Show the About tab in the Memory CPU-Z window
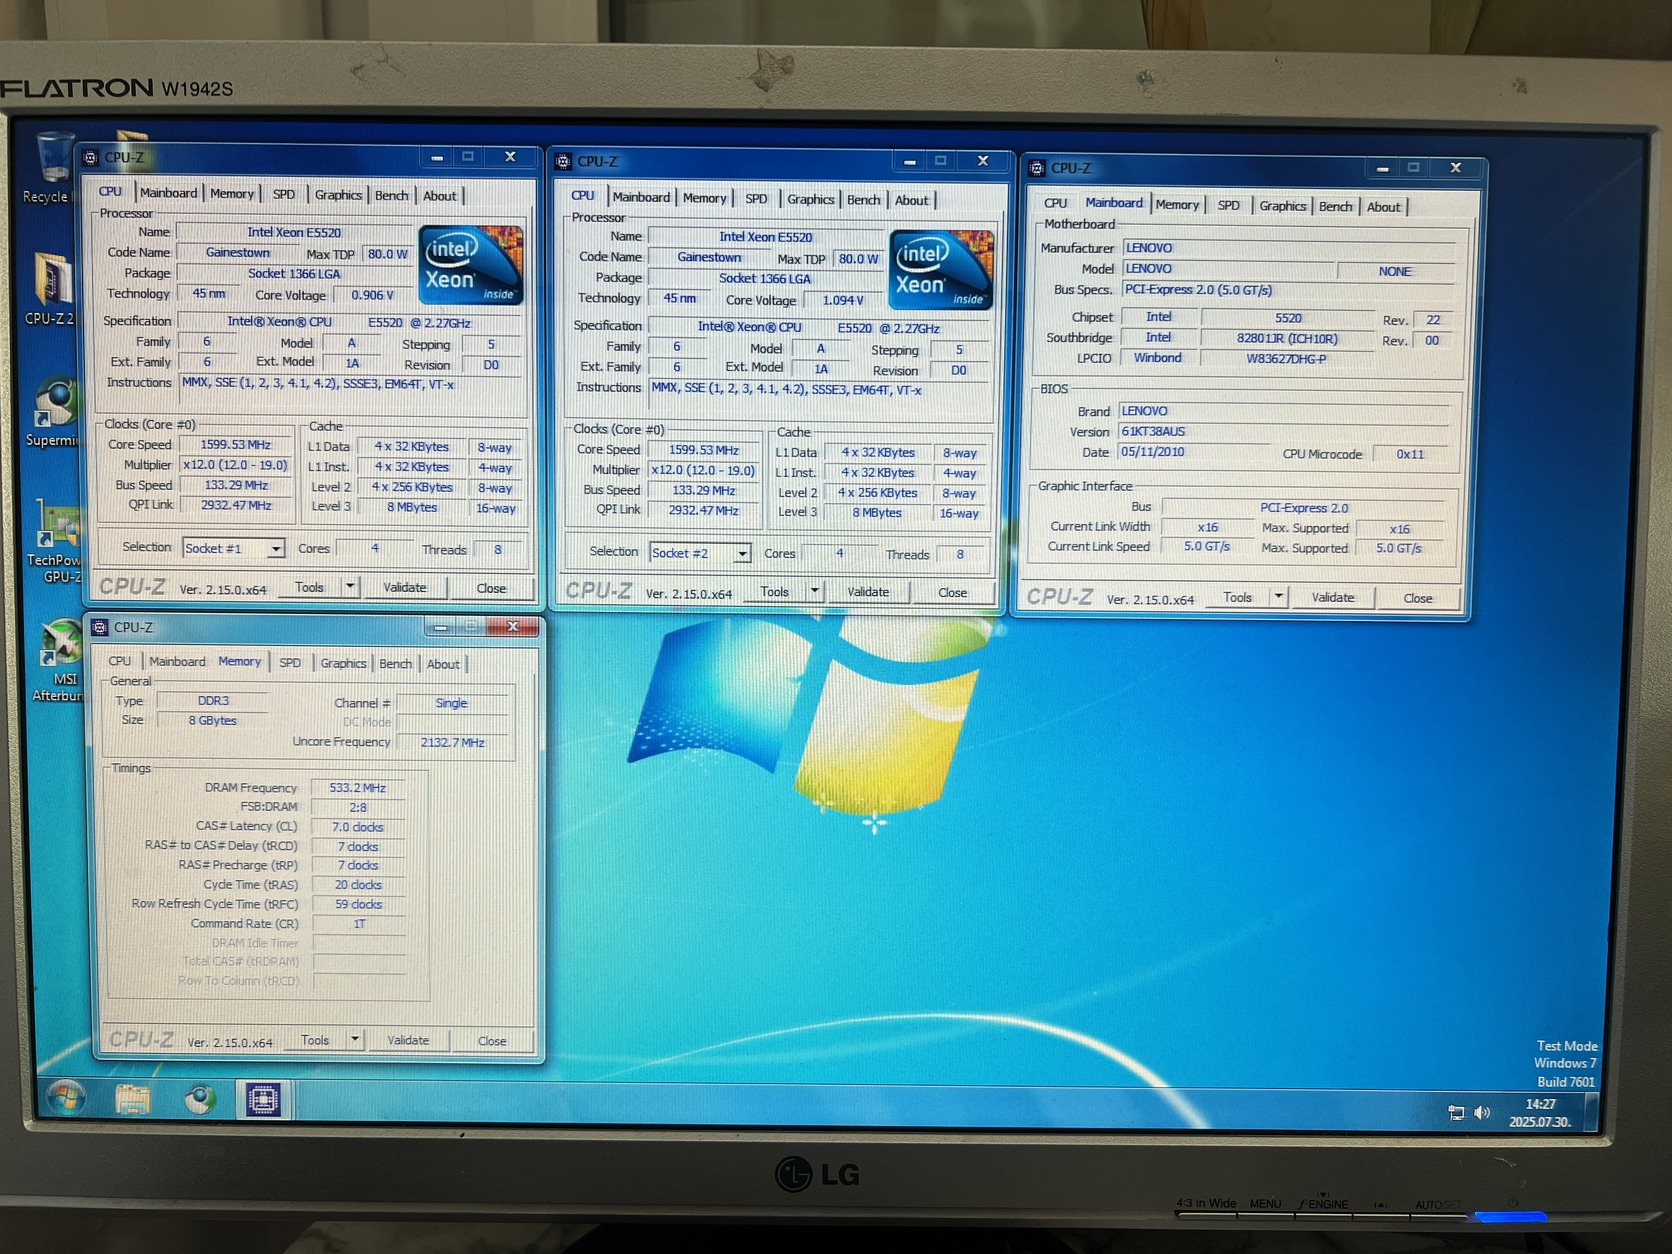The height and width of the screenshot is (1254, 1672). (x=443, y=664)
